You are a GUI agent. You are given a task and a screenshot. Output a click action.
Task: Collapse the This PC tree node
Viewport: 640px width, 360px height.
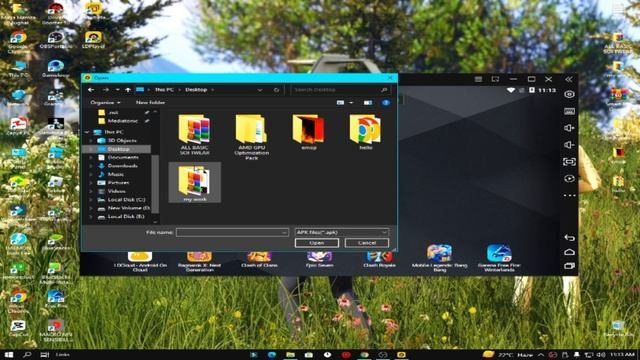pos(87,132)
